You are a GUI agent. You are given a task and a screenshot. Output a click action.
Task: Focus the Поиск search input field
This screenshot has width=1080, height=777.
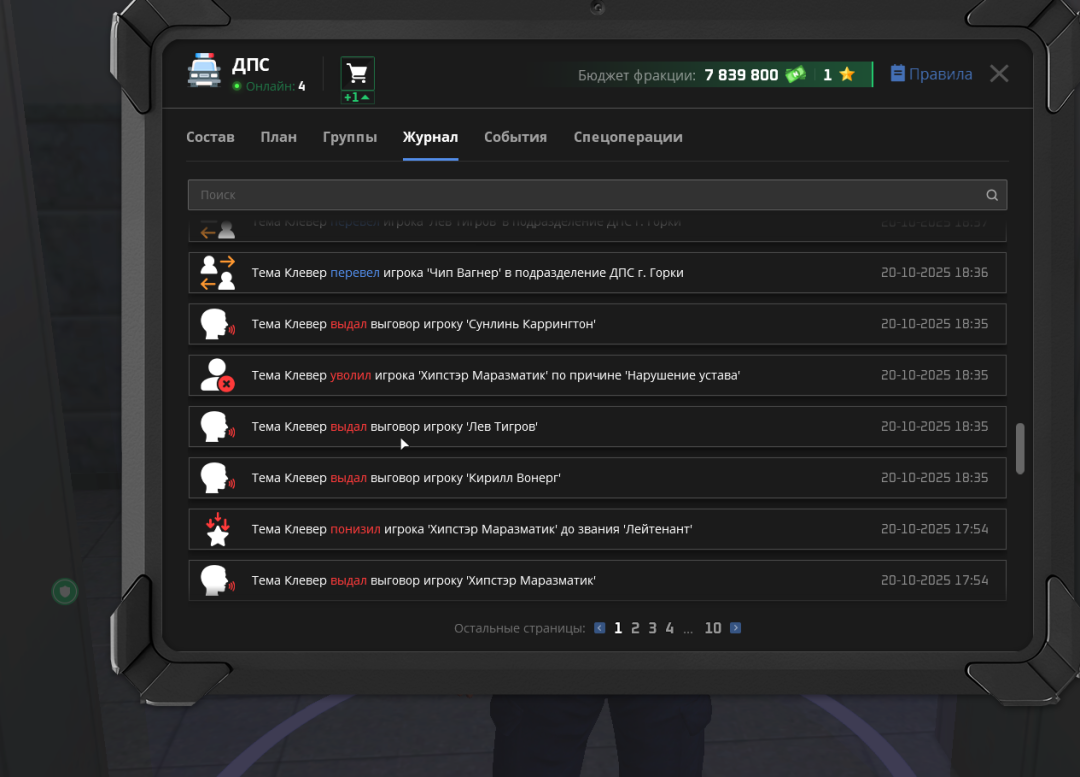pos(580,195)
